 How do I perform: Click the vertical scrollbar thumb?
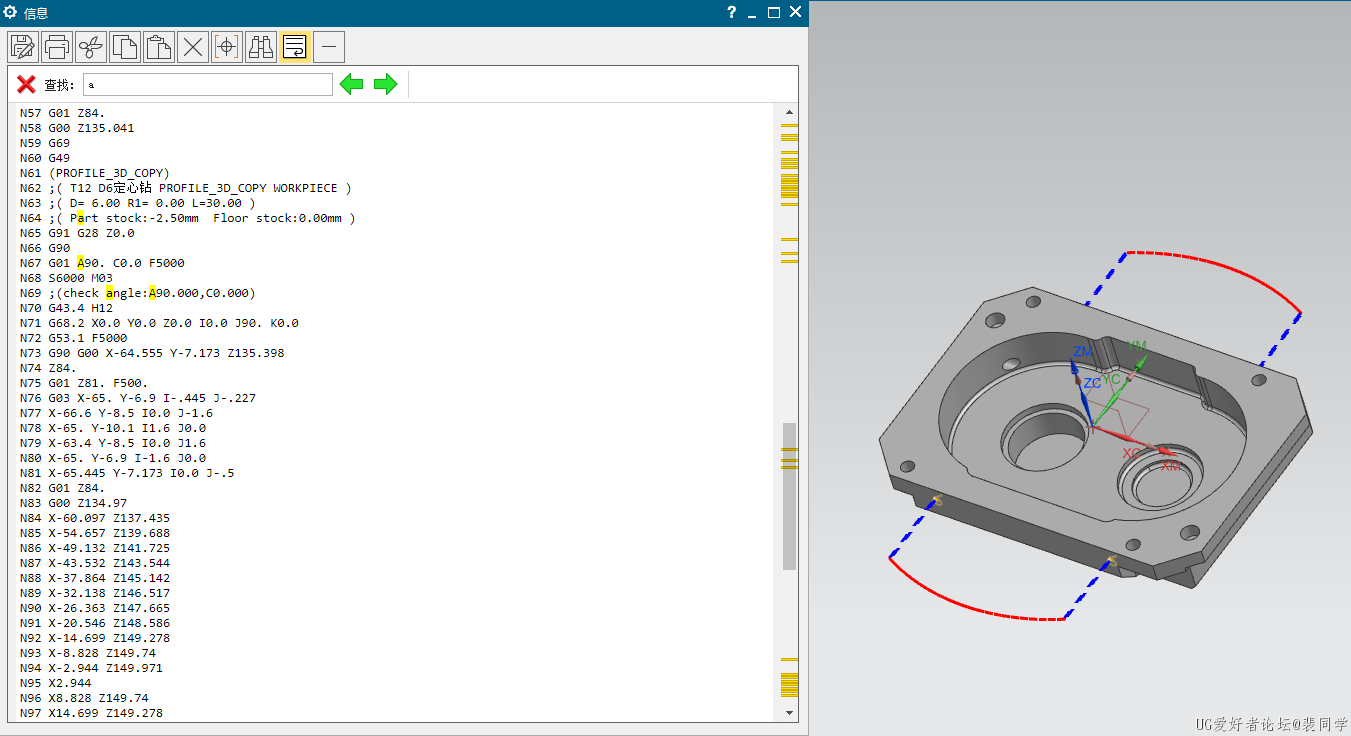pos(790,496)
